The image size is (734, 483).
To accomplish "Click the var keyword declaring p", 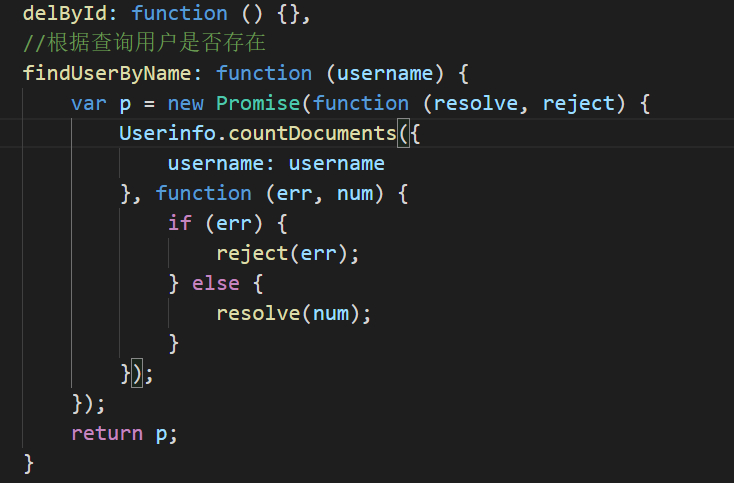I will [89, 103].
